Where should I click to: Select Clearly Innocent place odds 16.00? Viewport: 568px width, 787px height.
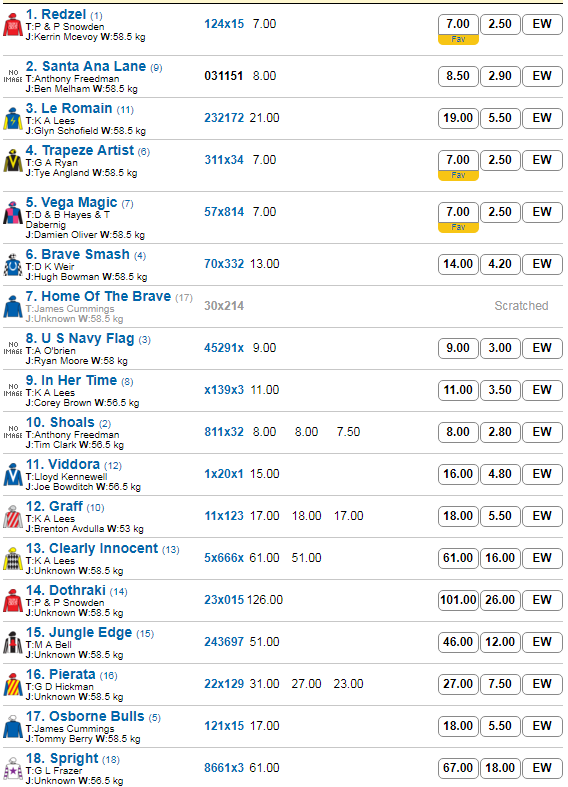coord(500,558)
